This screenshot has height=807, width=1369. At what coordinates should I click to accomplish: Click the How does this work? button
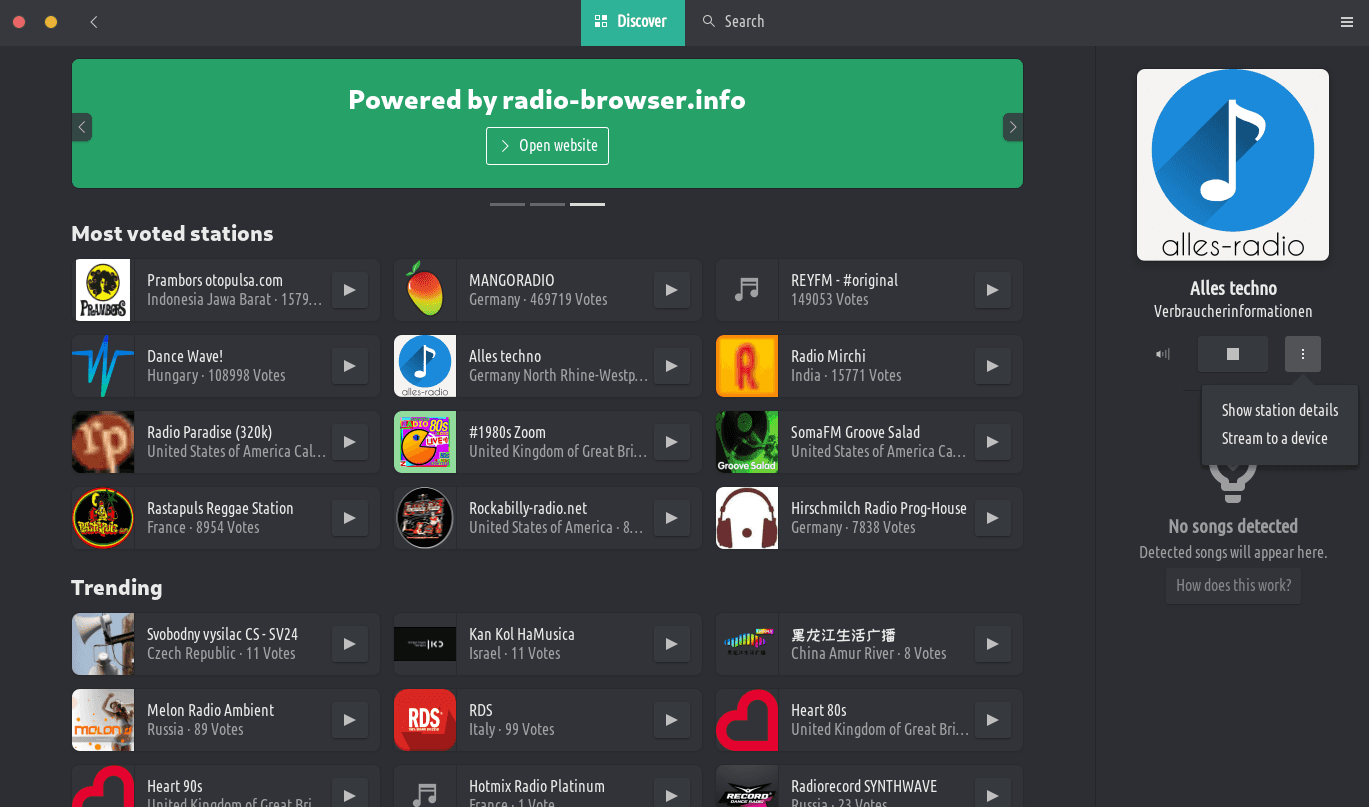(x=1233, y=586)
